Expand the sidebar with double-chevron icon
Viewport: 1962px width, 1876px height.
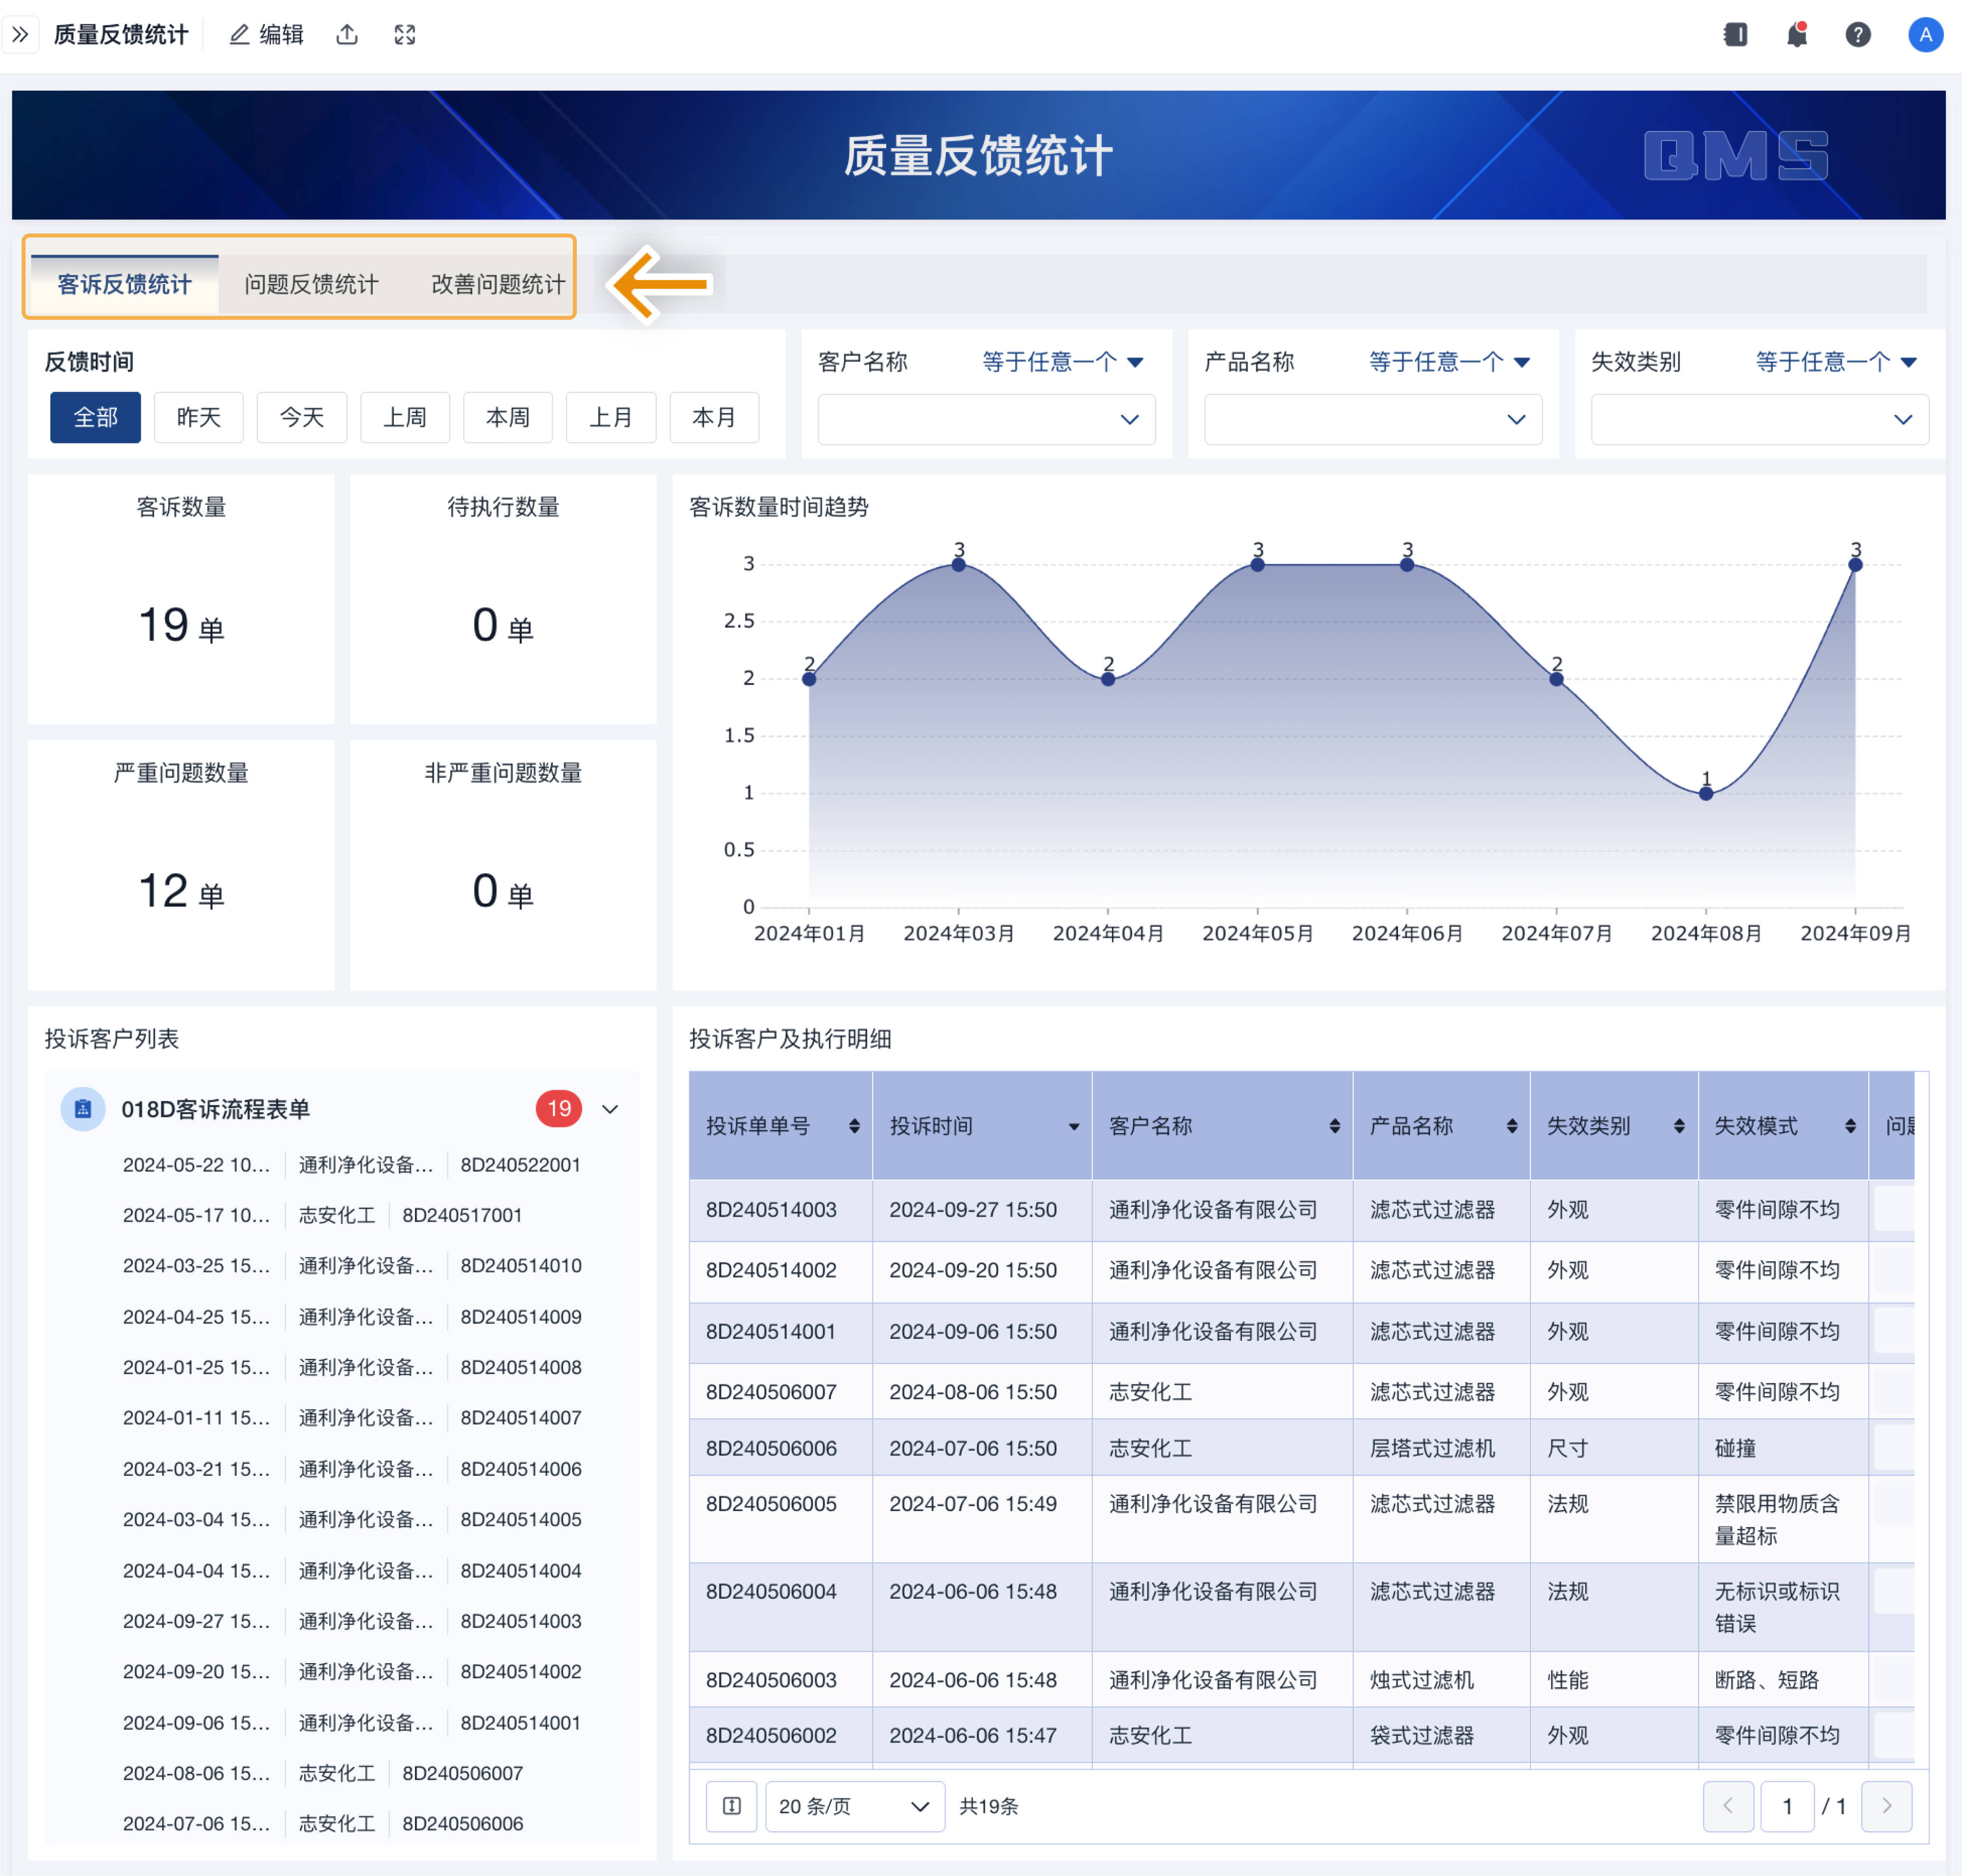click(x=20, y=35)
